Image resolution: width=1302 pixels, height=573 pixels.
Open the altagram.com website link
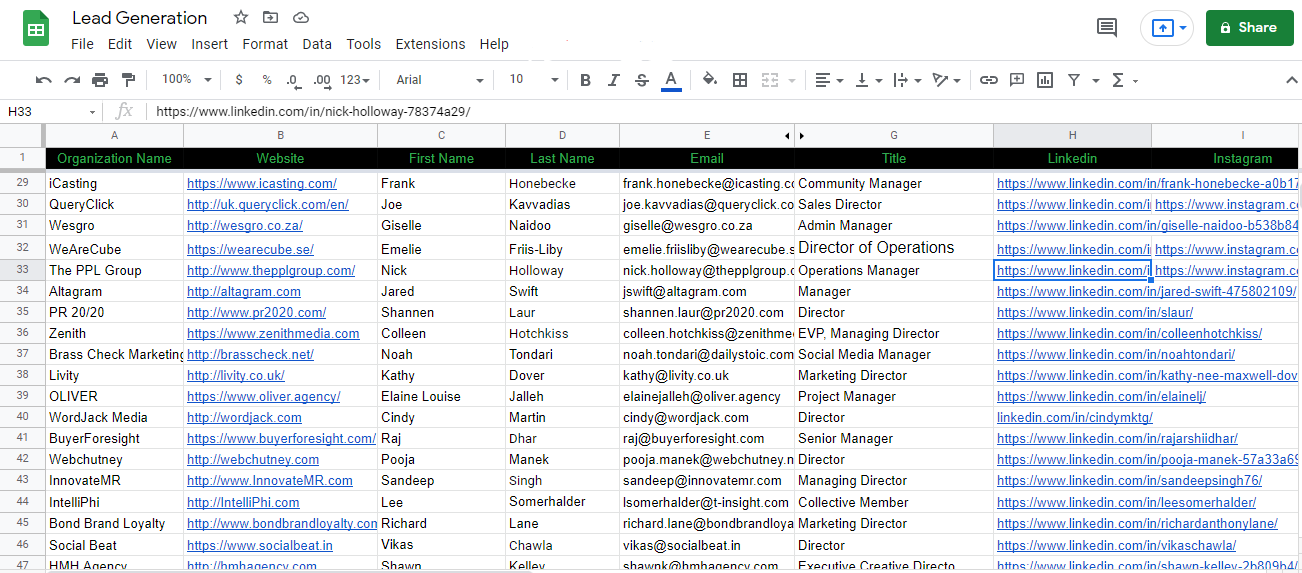[244, 291]
